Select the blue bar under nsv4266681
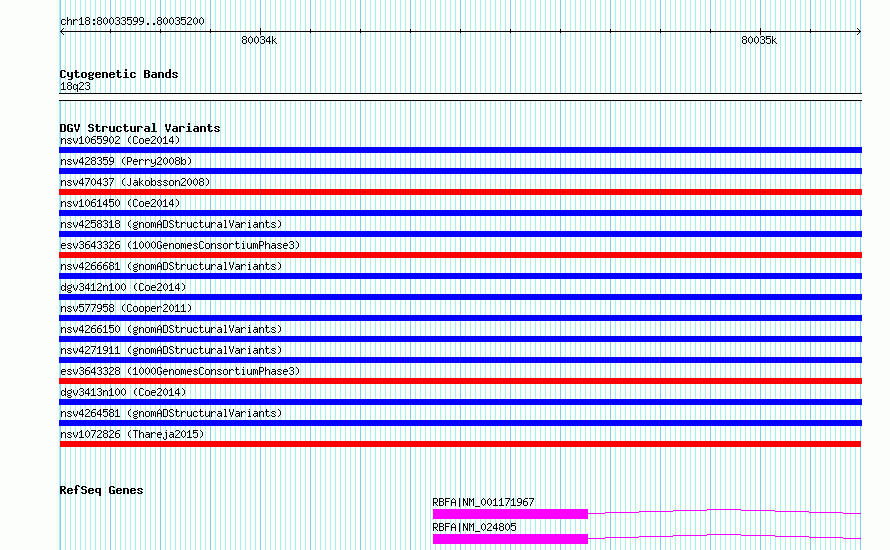The image size is (890, 550). [460, 276]
